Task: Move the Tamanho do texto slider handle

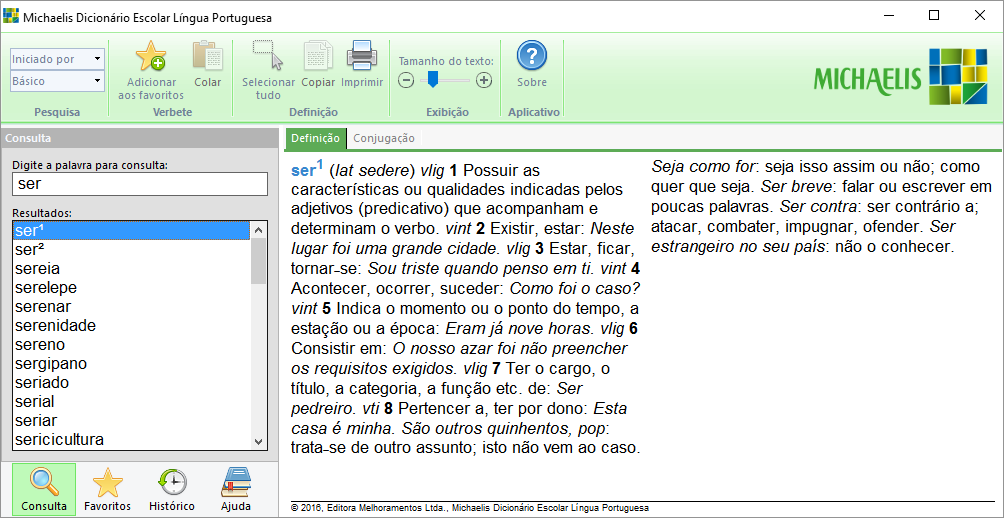Action: coord(433,79)
